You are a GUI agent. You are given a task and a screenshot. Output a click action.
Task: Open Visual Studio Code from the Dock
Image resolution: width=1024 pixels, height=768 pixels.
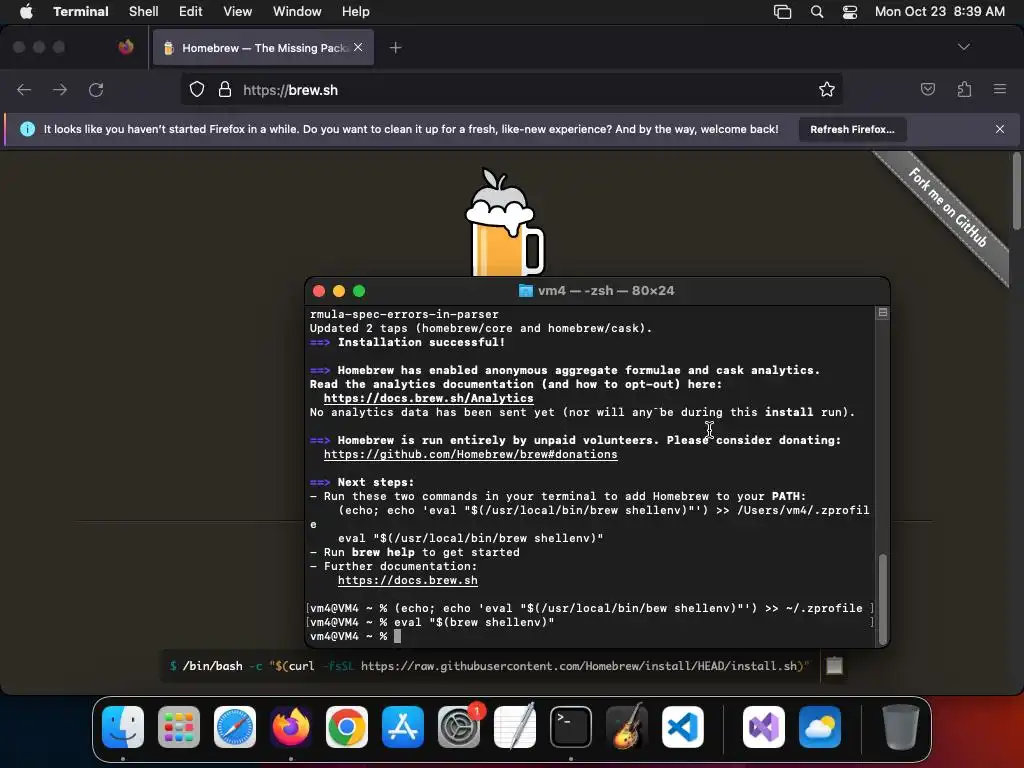click(683, 727)
